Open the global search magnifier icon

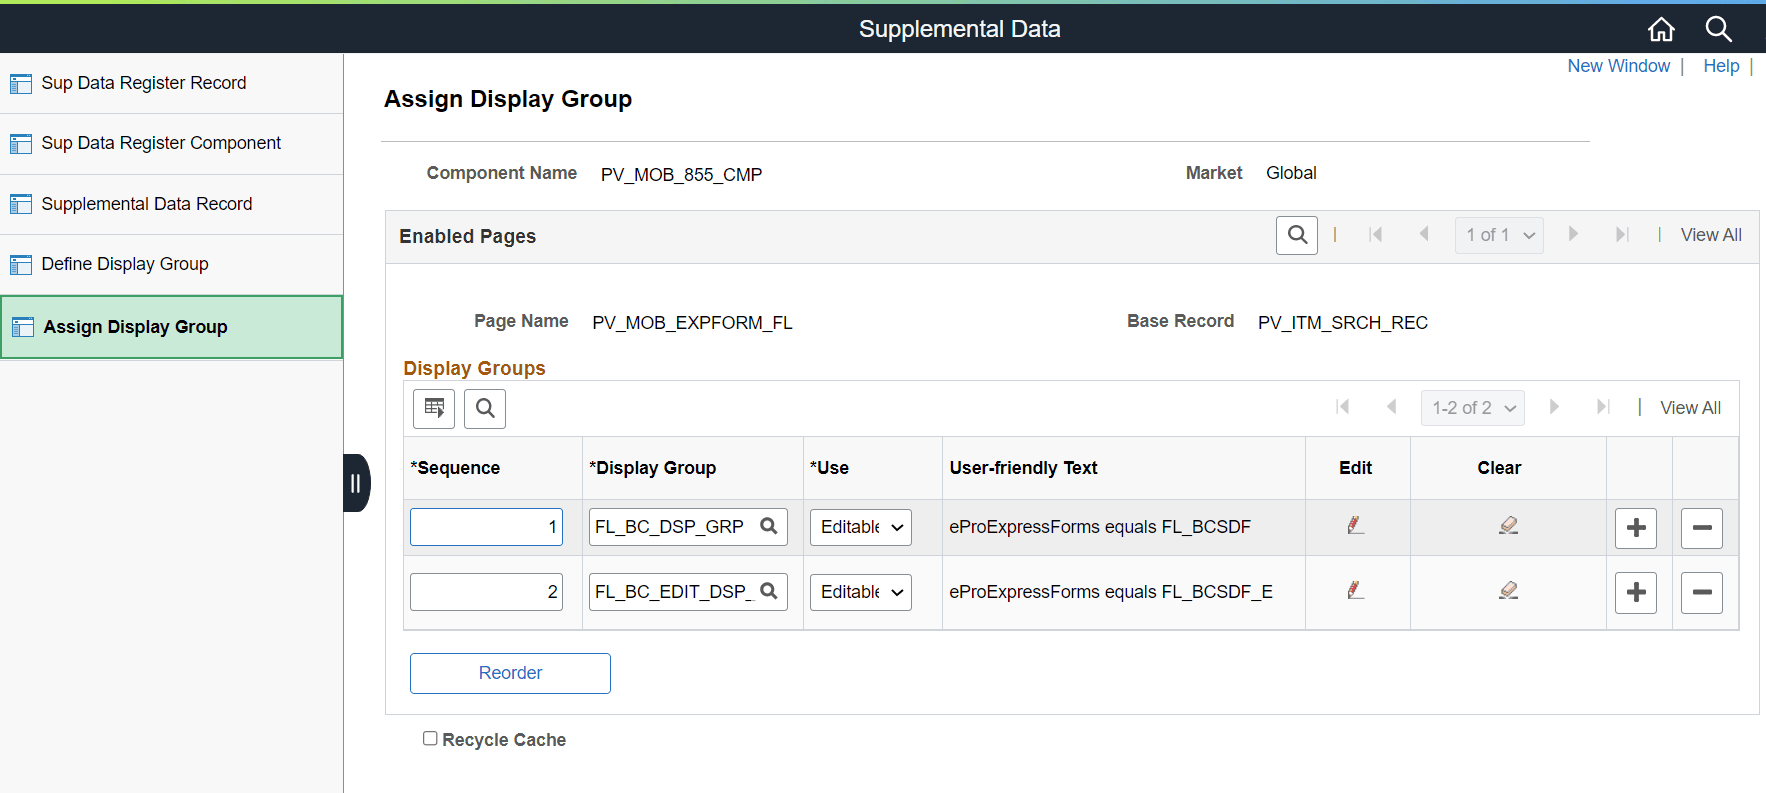(x=1718, y=29)
